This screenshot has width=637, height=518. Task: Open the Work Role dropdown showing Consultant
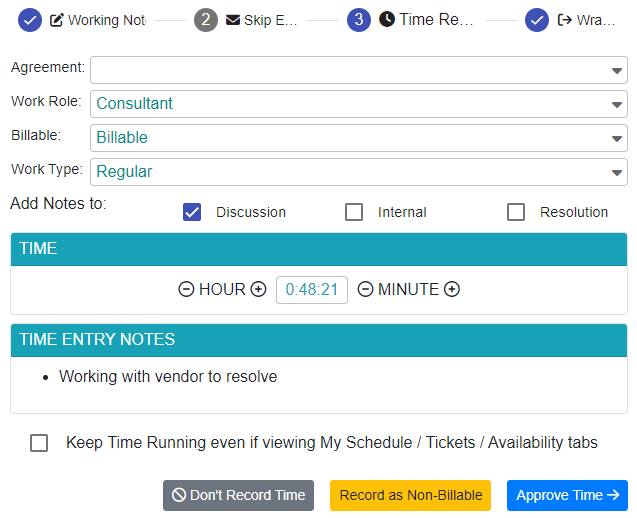(359, 104)
